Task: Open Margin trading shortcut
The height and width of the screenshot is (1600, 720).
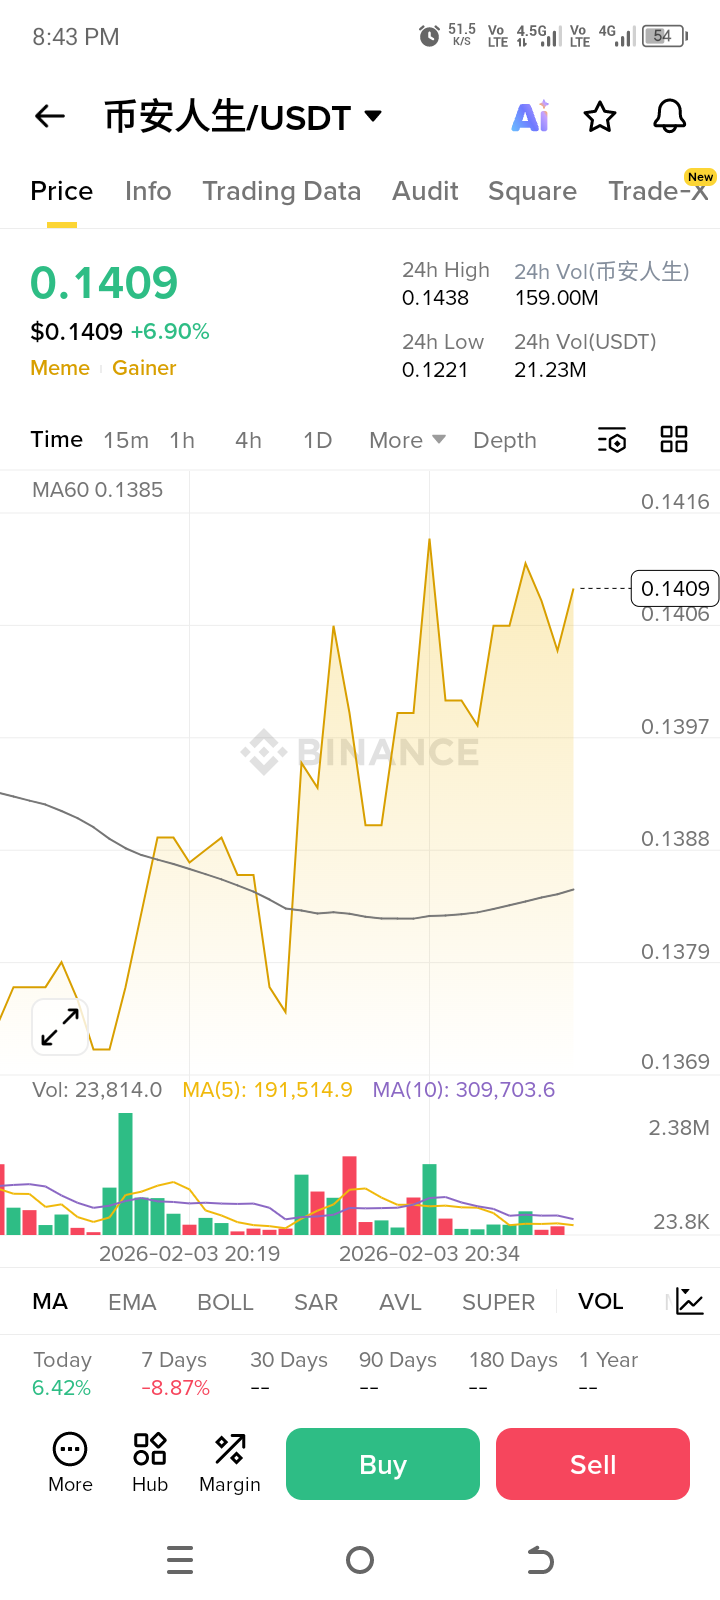Action: (230, 1462)
